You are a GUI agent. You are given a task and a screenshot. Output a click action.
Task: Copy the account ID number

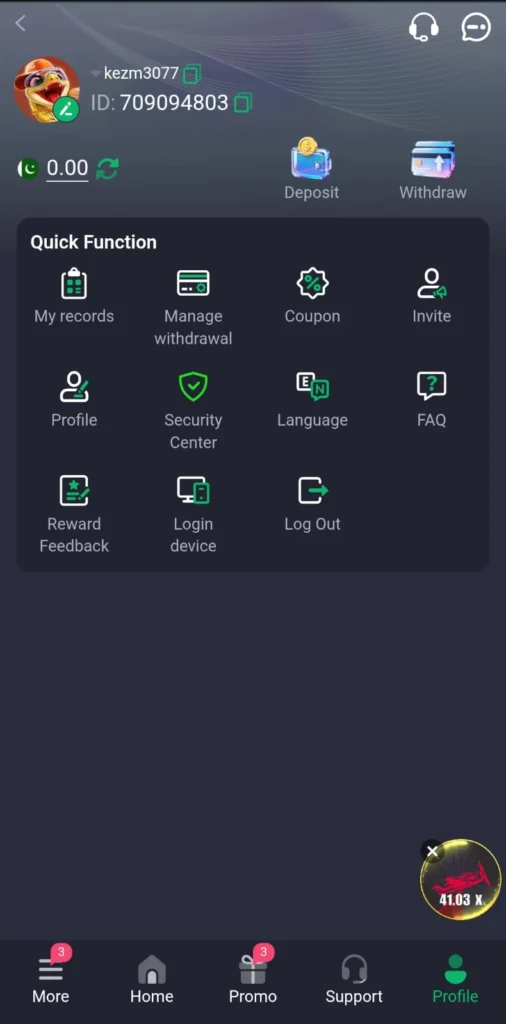click(242, 103)
